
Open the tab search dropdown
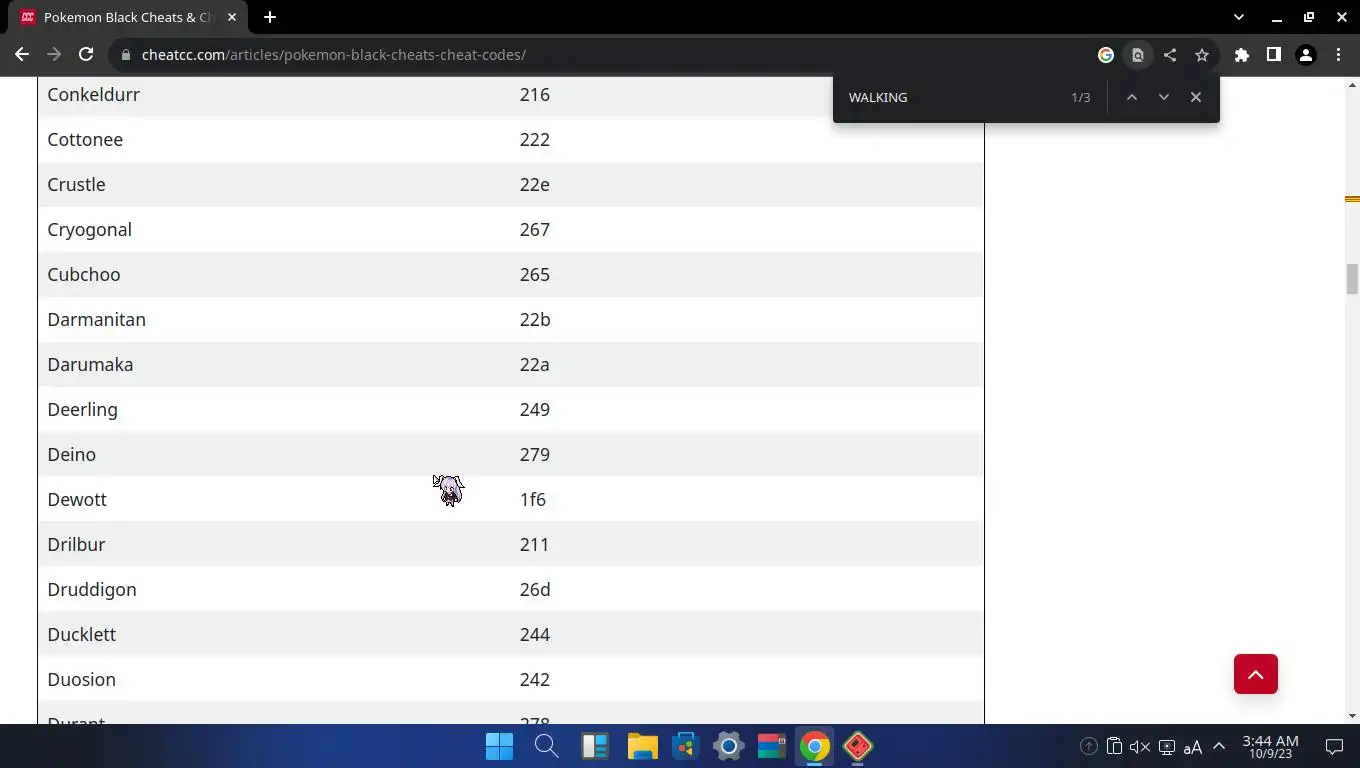click(x=1239, y=17)
